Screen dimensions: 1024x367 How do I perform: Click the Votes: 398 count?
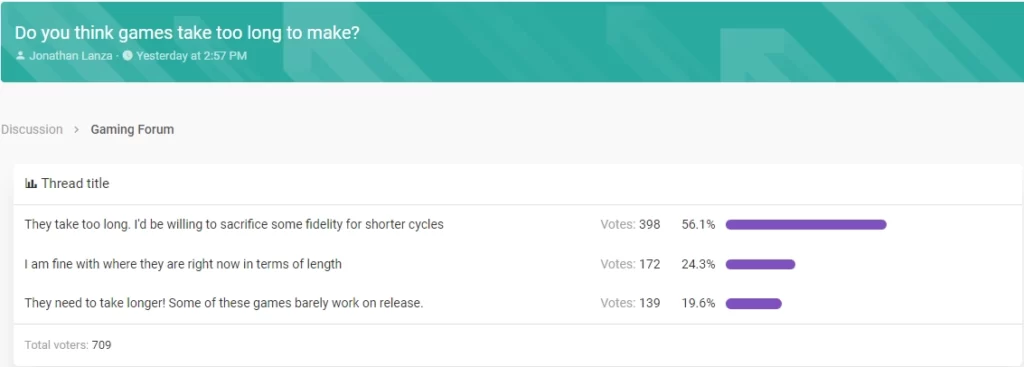point(630,225)
